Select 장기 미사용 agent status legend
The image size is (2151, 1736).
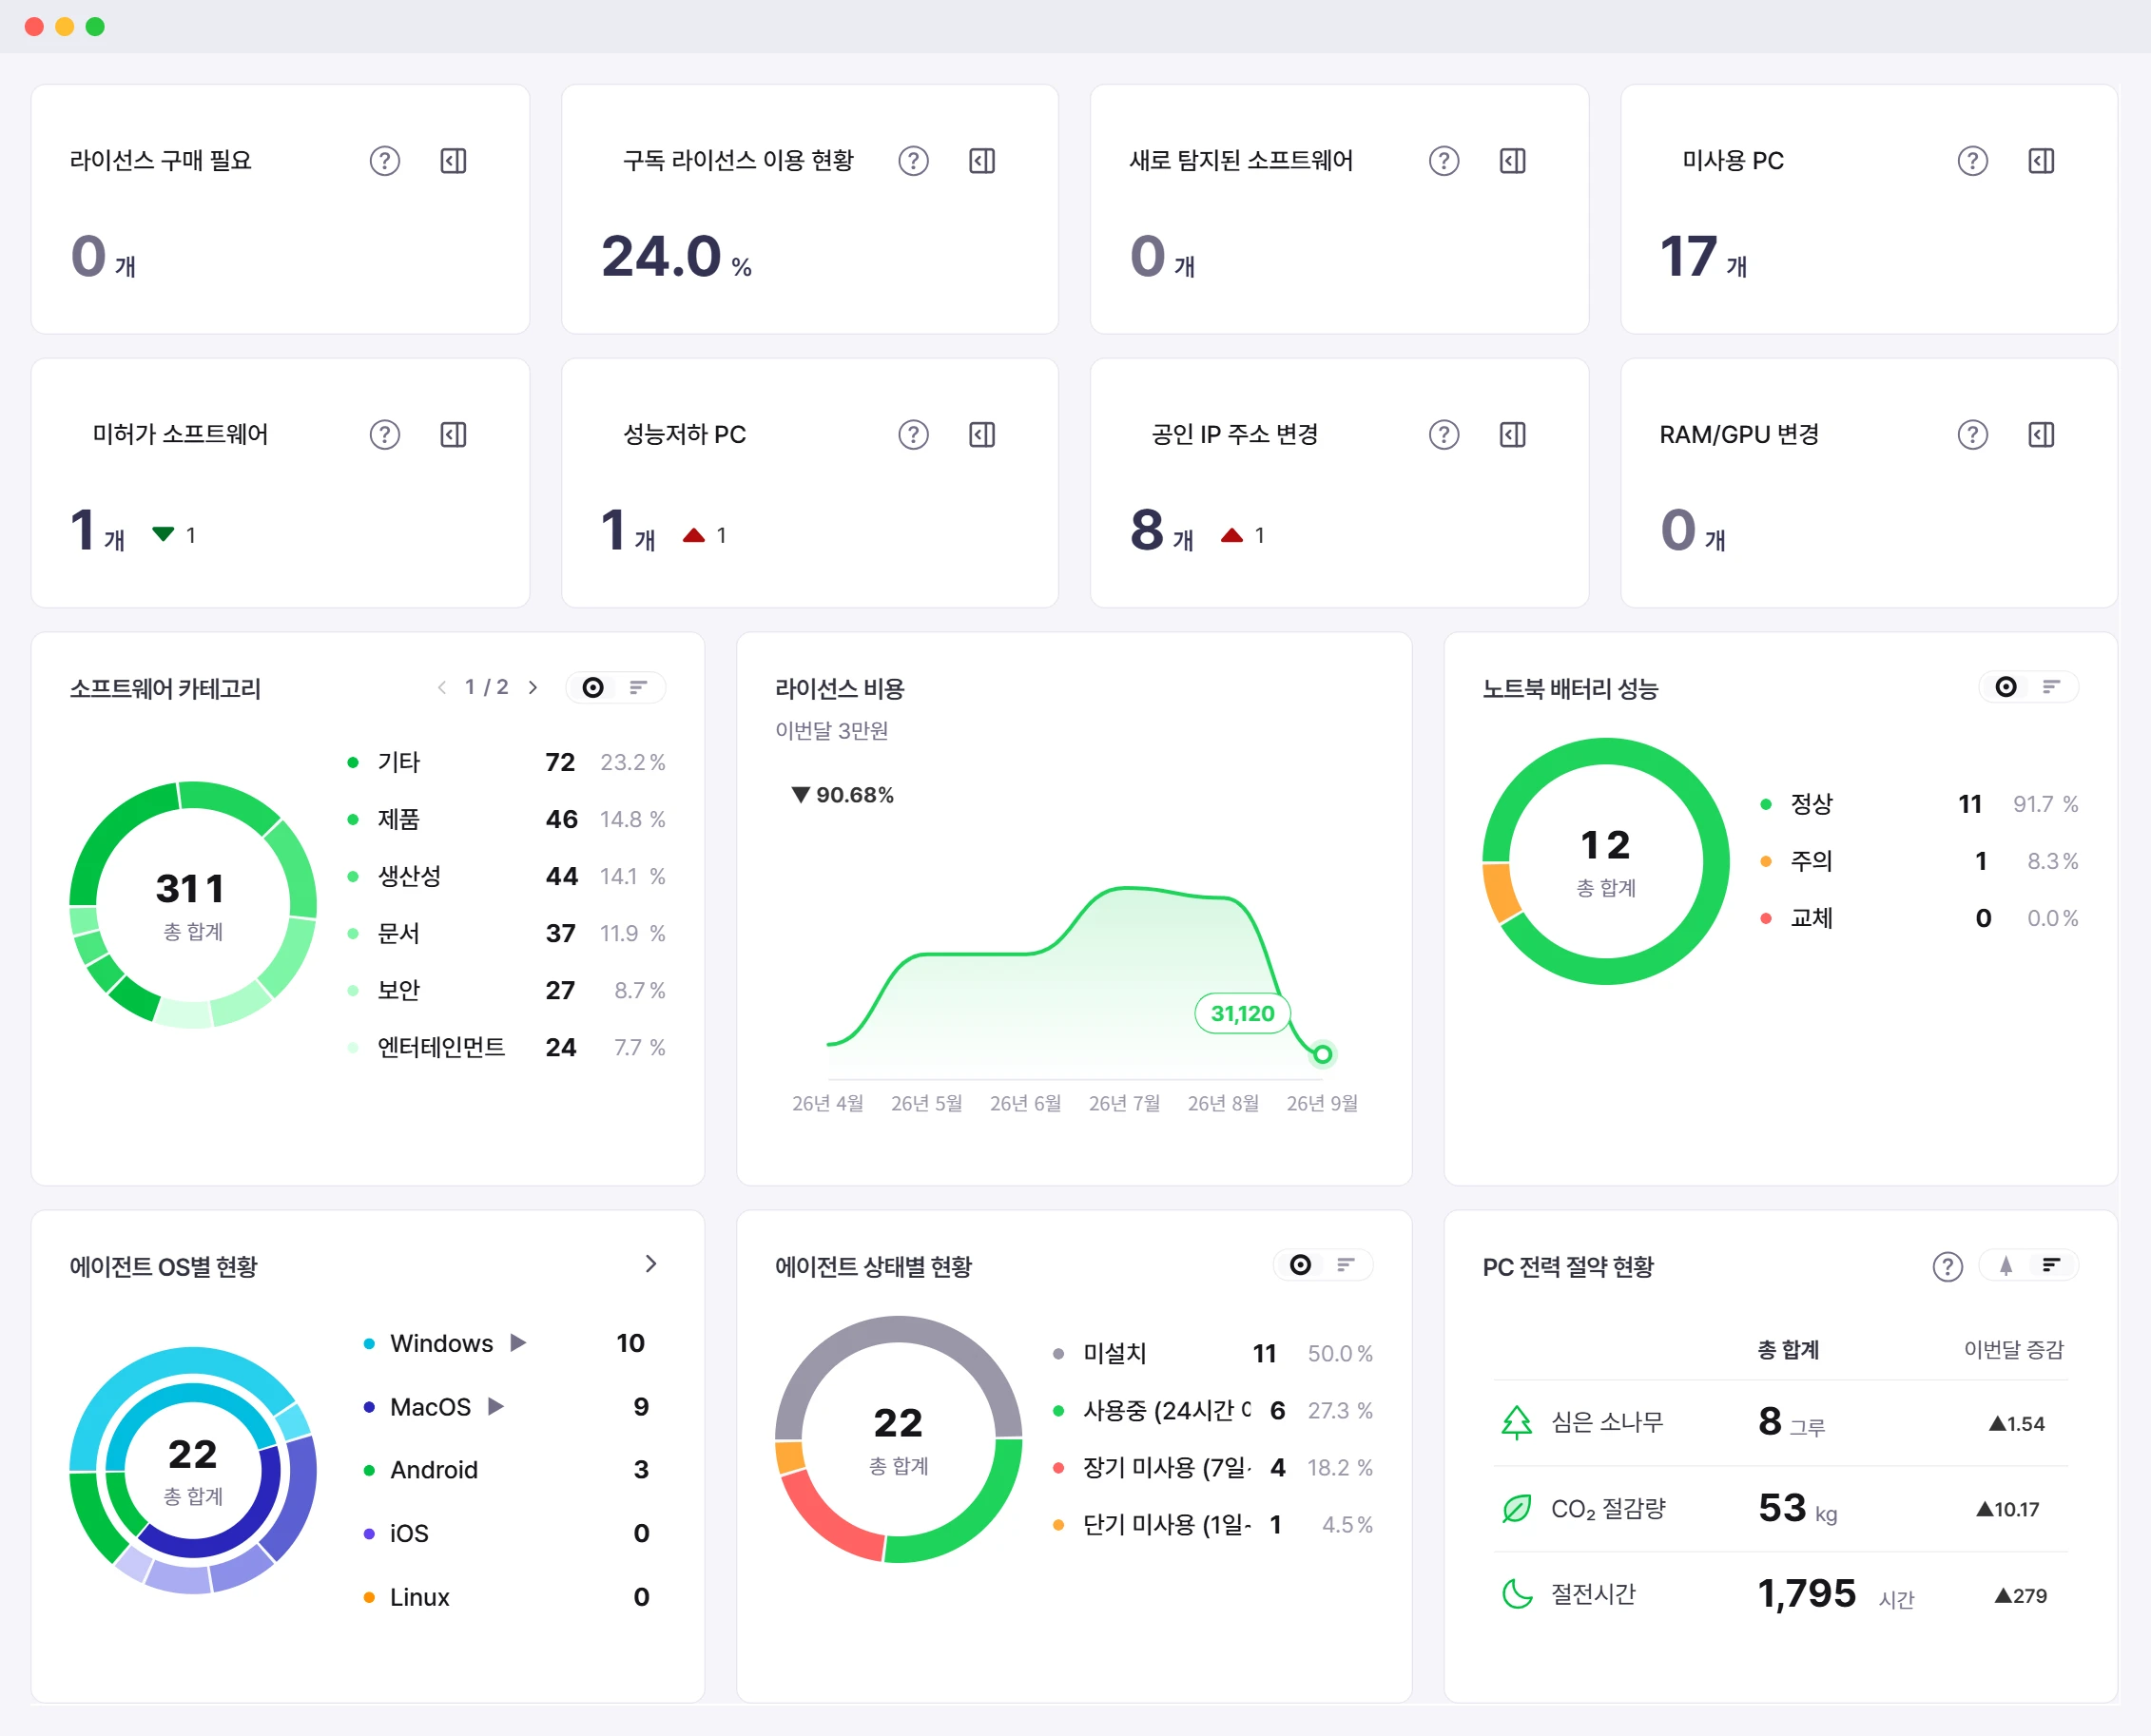click(x=1213, y=1468)
